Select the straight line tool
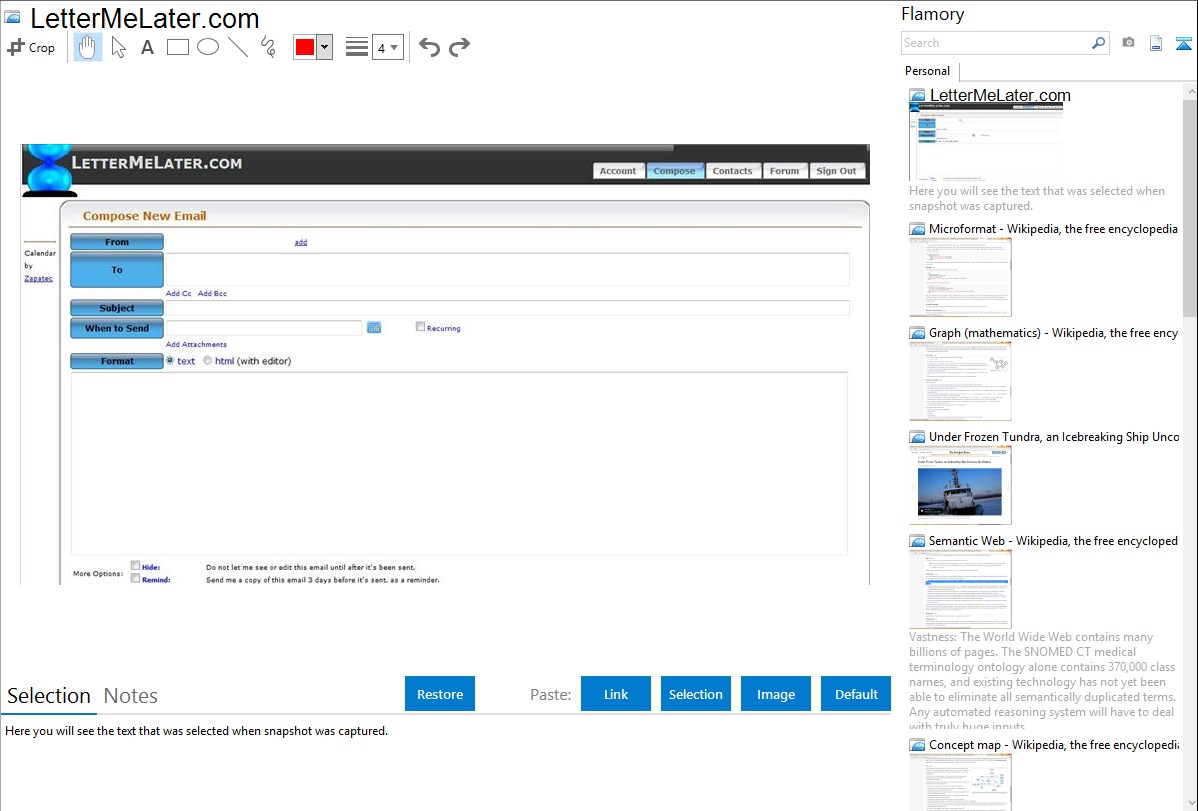The image size is (1198, 811). pyautogui.click(x=238, y=47)
